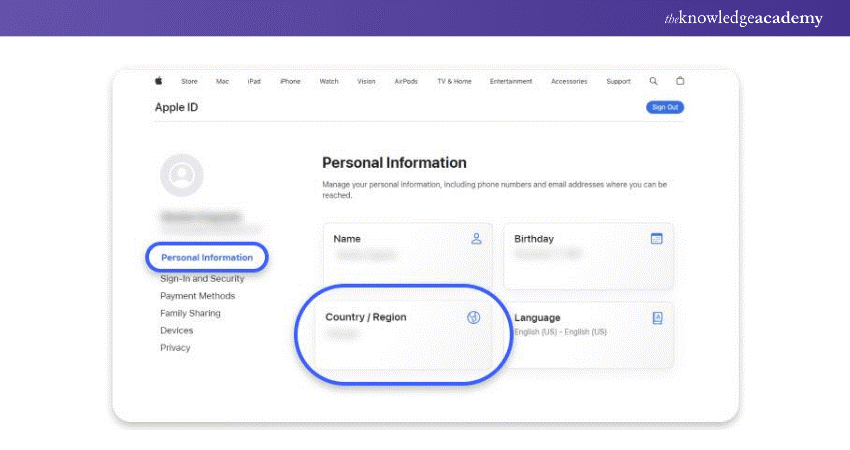
Task: Select Personal Information in sidebar
Action: tap(207, 258)
